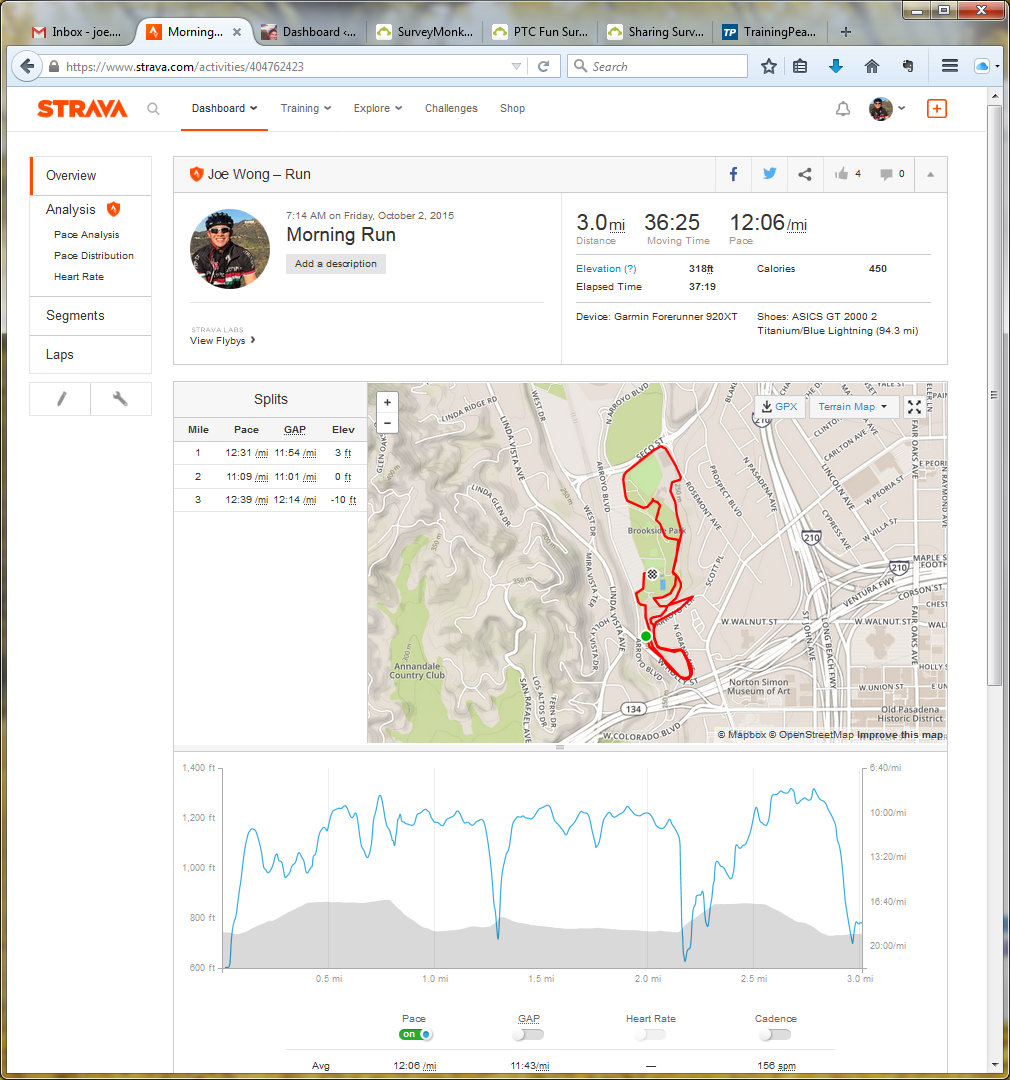Open the wrench actions icon
This screenshot has height=1080, width=1010.
tap(120, 399)
